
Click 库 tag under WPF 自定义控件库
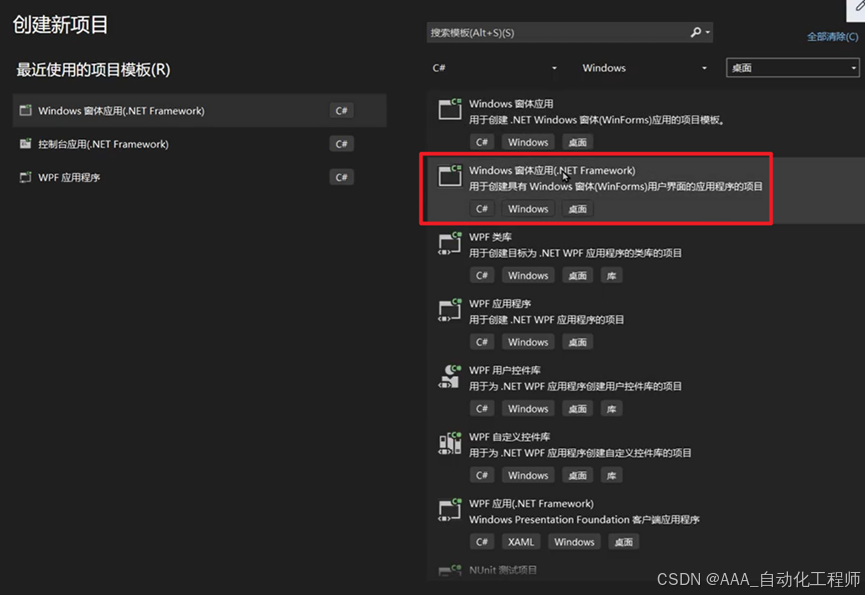coord(611,475)
